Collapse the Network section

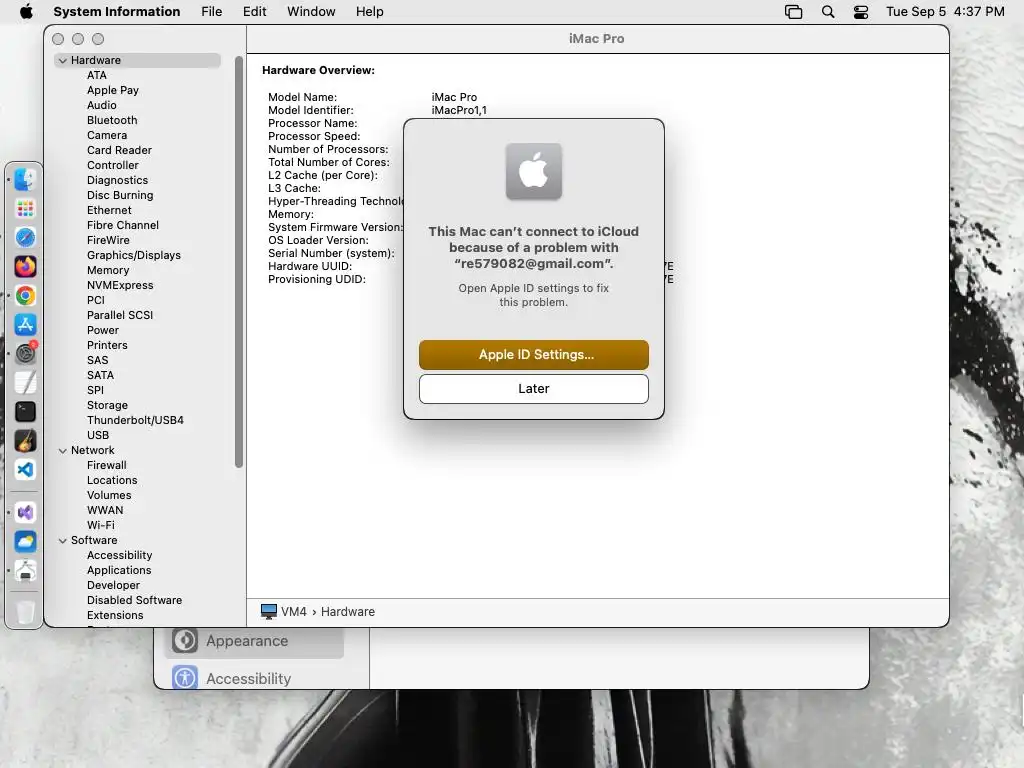63,451
